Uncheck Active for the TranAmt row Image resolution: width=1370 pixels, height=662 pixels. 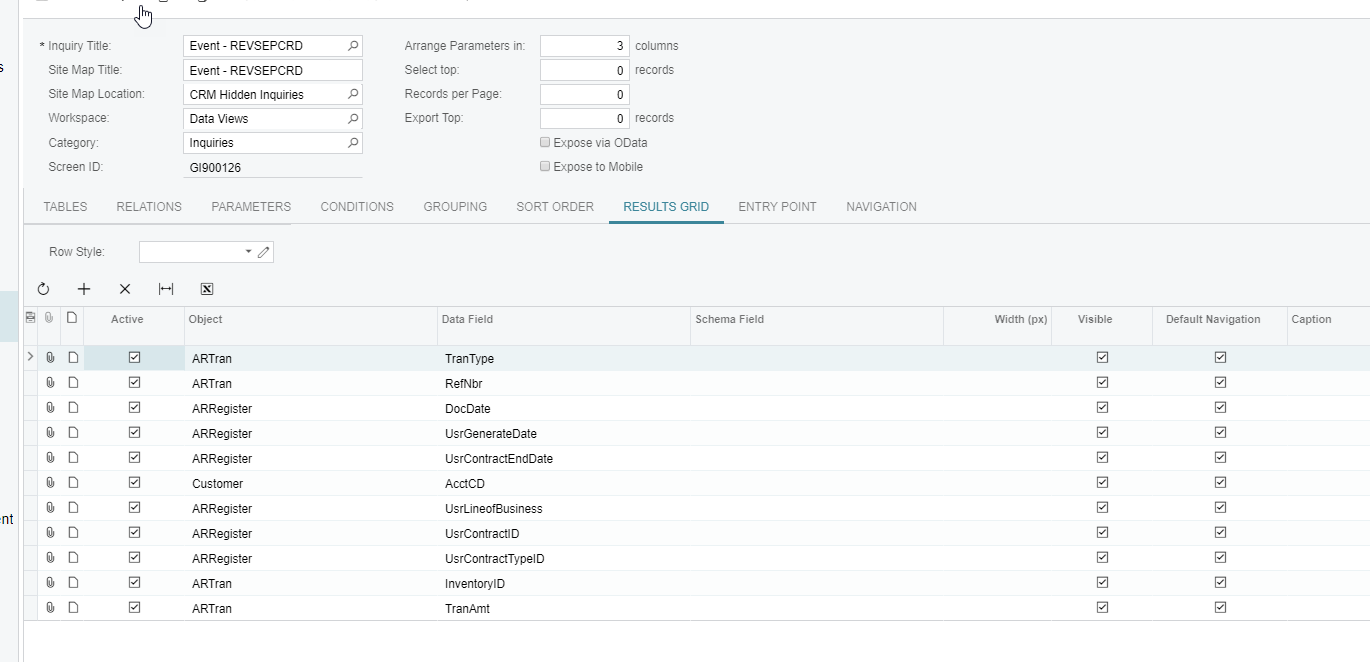(134, 608)
